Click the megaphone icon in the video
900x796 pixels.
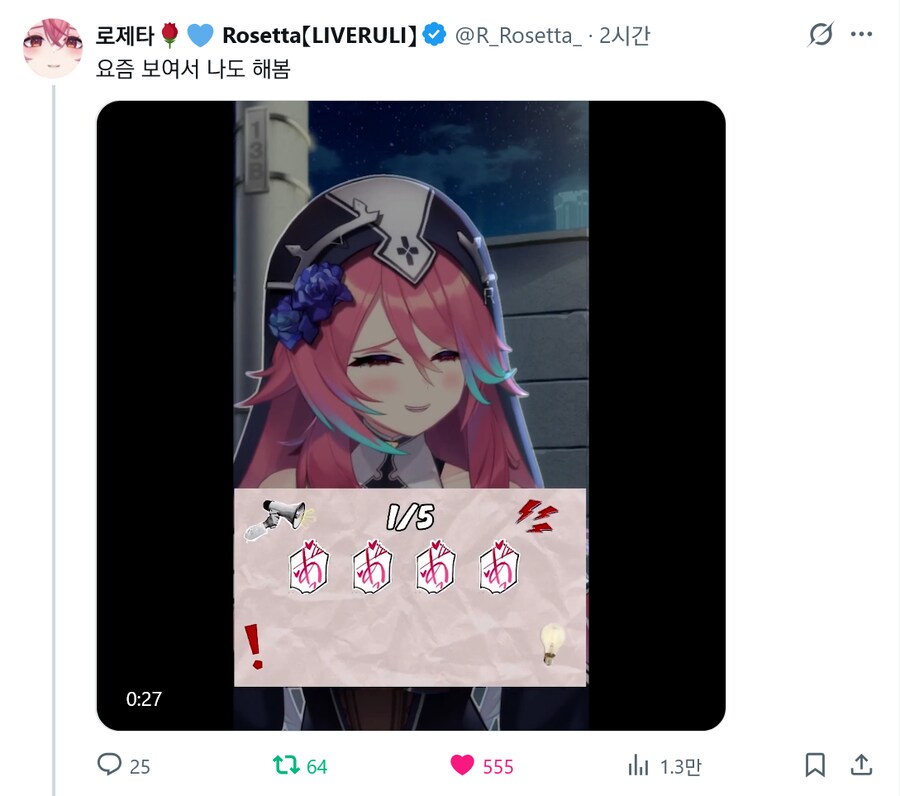pyautogui.click(x=280, y=519)
